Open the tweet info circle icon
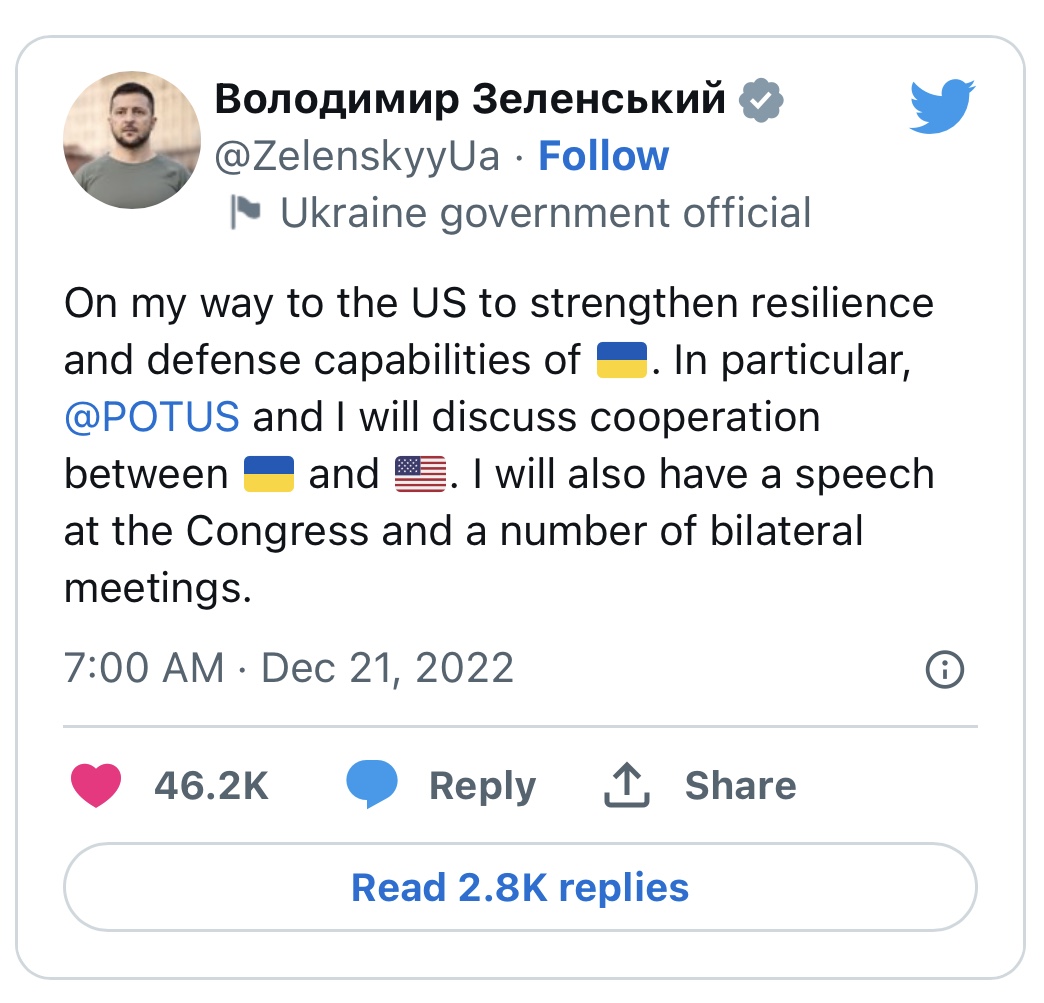This screenshot has width=1044, height=1003. (x=945, y=669)
